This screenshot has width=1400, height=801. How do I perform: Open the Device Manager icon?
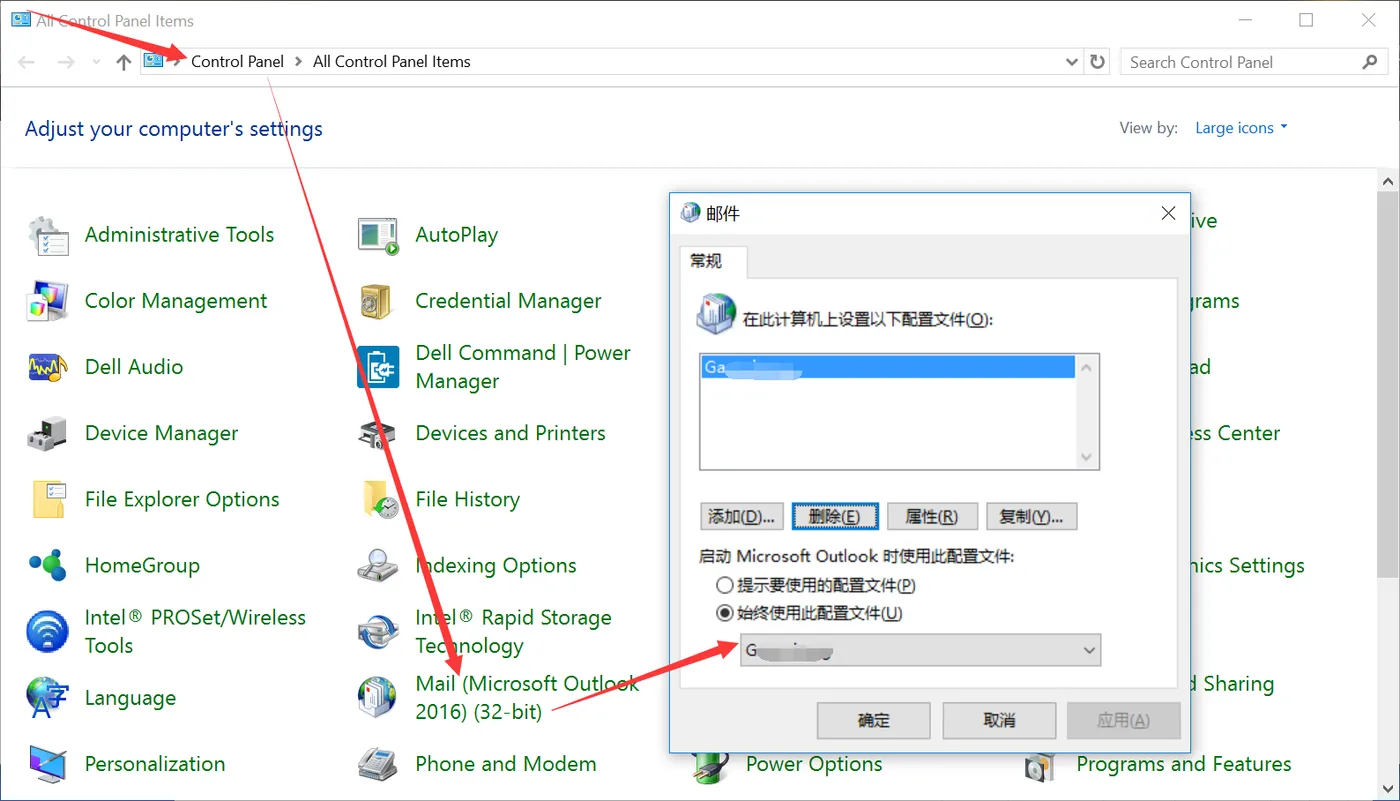[x=48, y=433]
